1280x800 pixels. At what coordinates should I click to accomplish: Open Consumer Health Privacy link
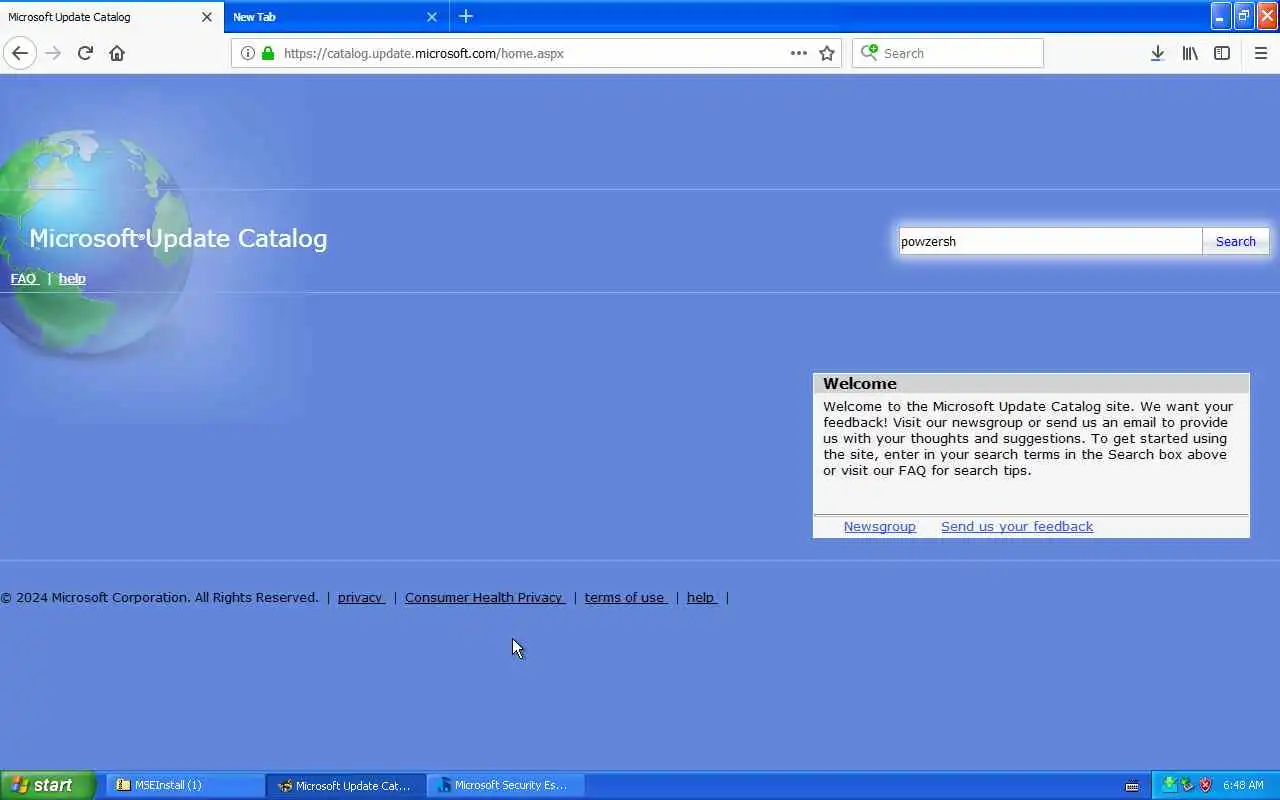tap(485, 597)
